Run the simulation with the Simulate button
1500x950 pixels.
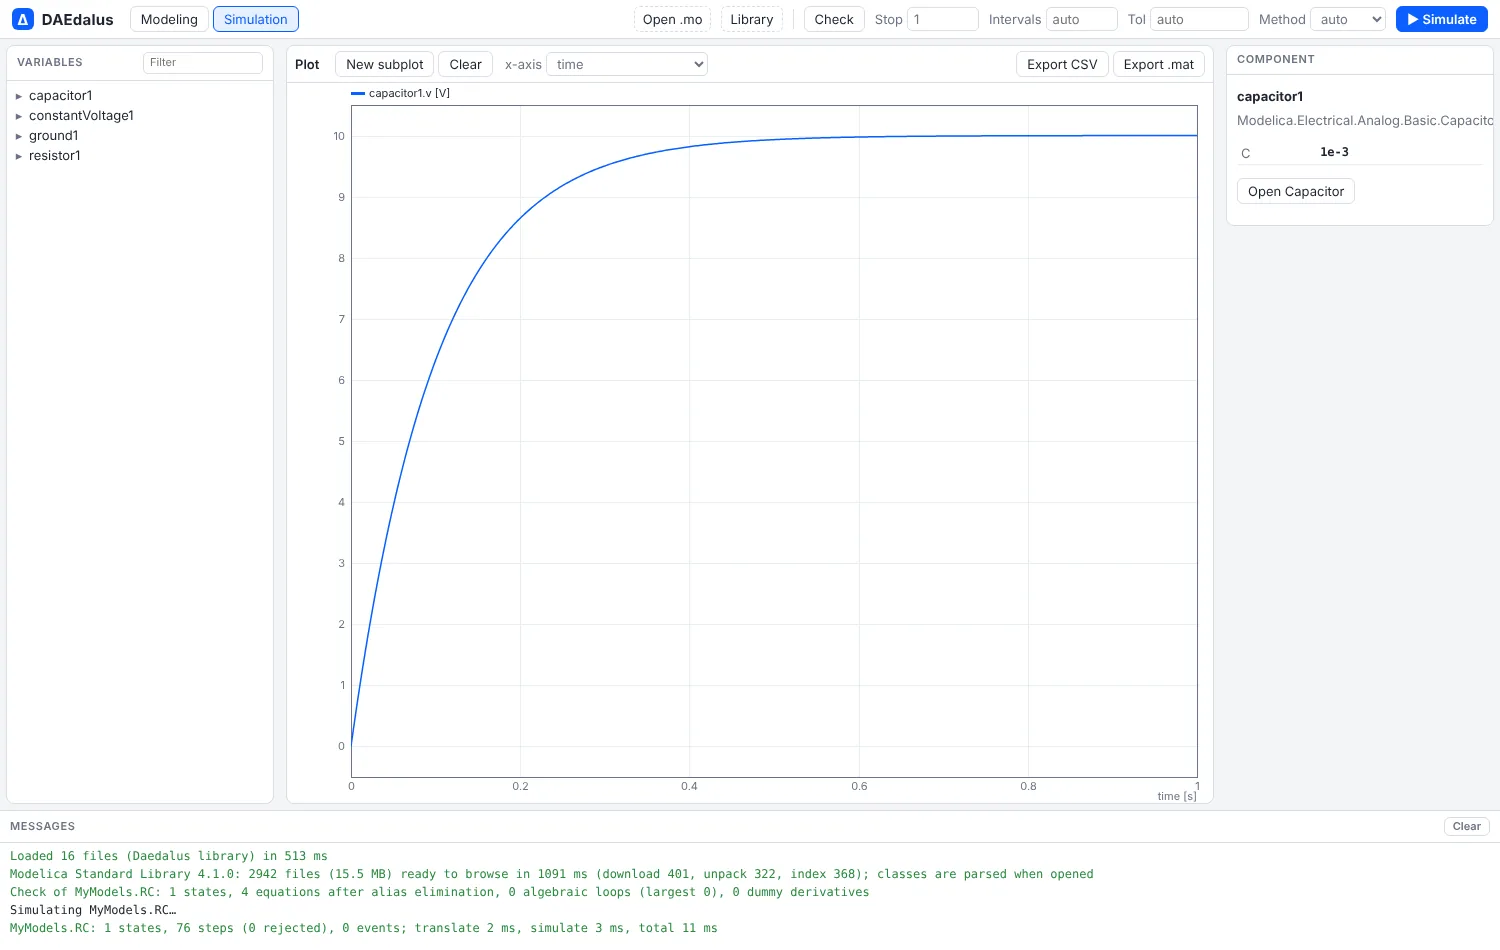[x=1441, y=19]
